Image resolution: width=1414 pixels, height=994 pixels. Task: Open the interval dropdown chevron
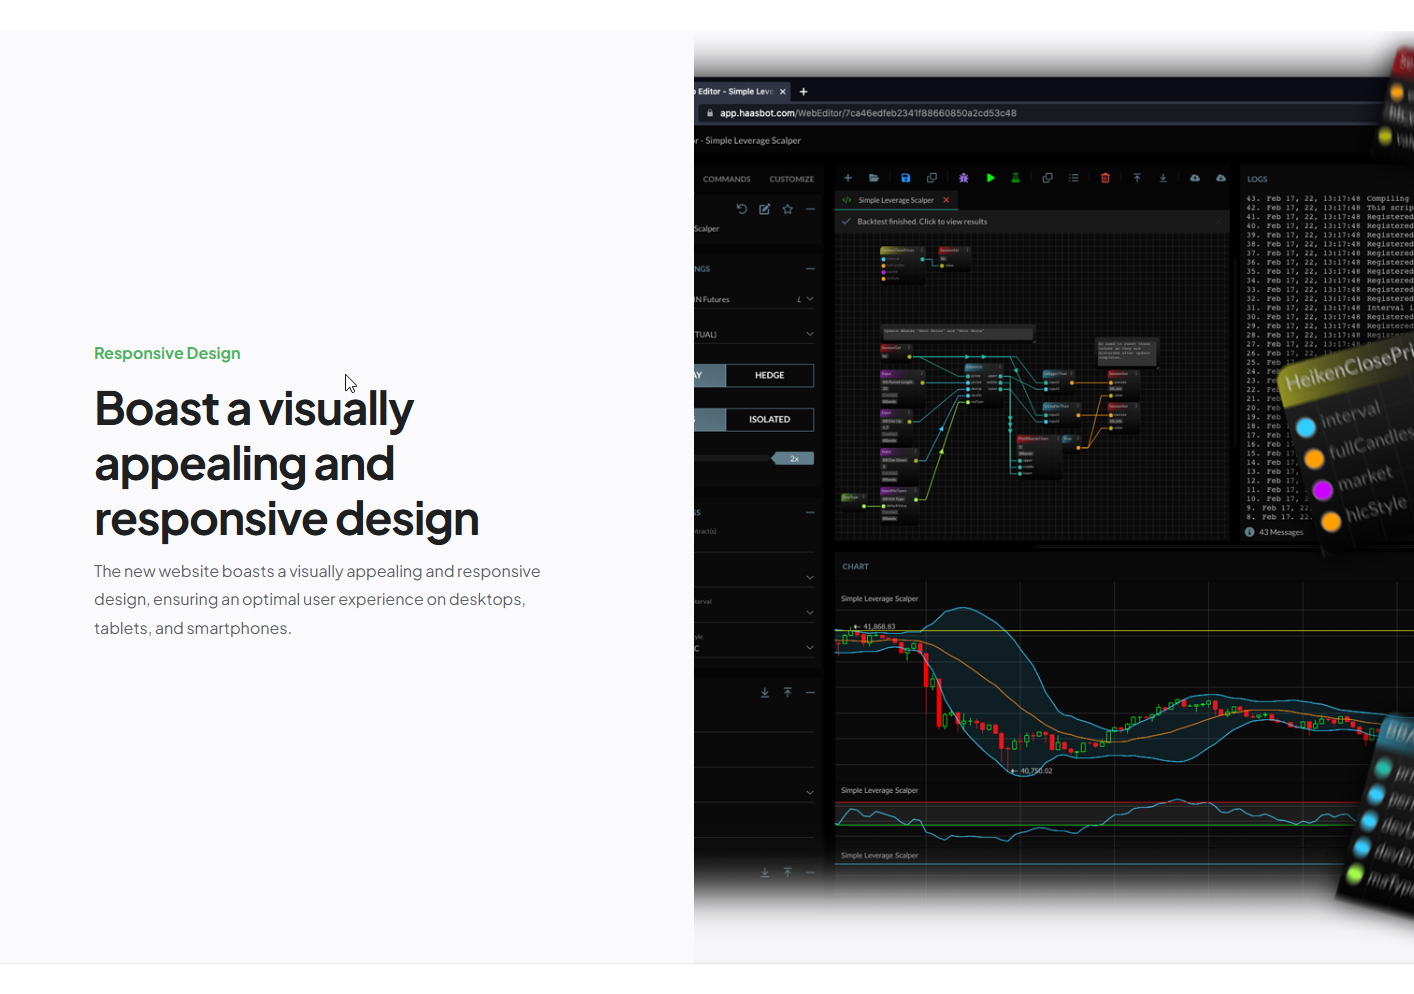pos(810,612)
